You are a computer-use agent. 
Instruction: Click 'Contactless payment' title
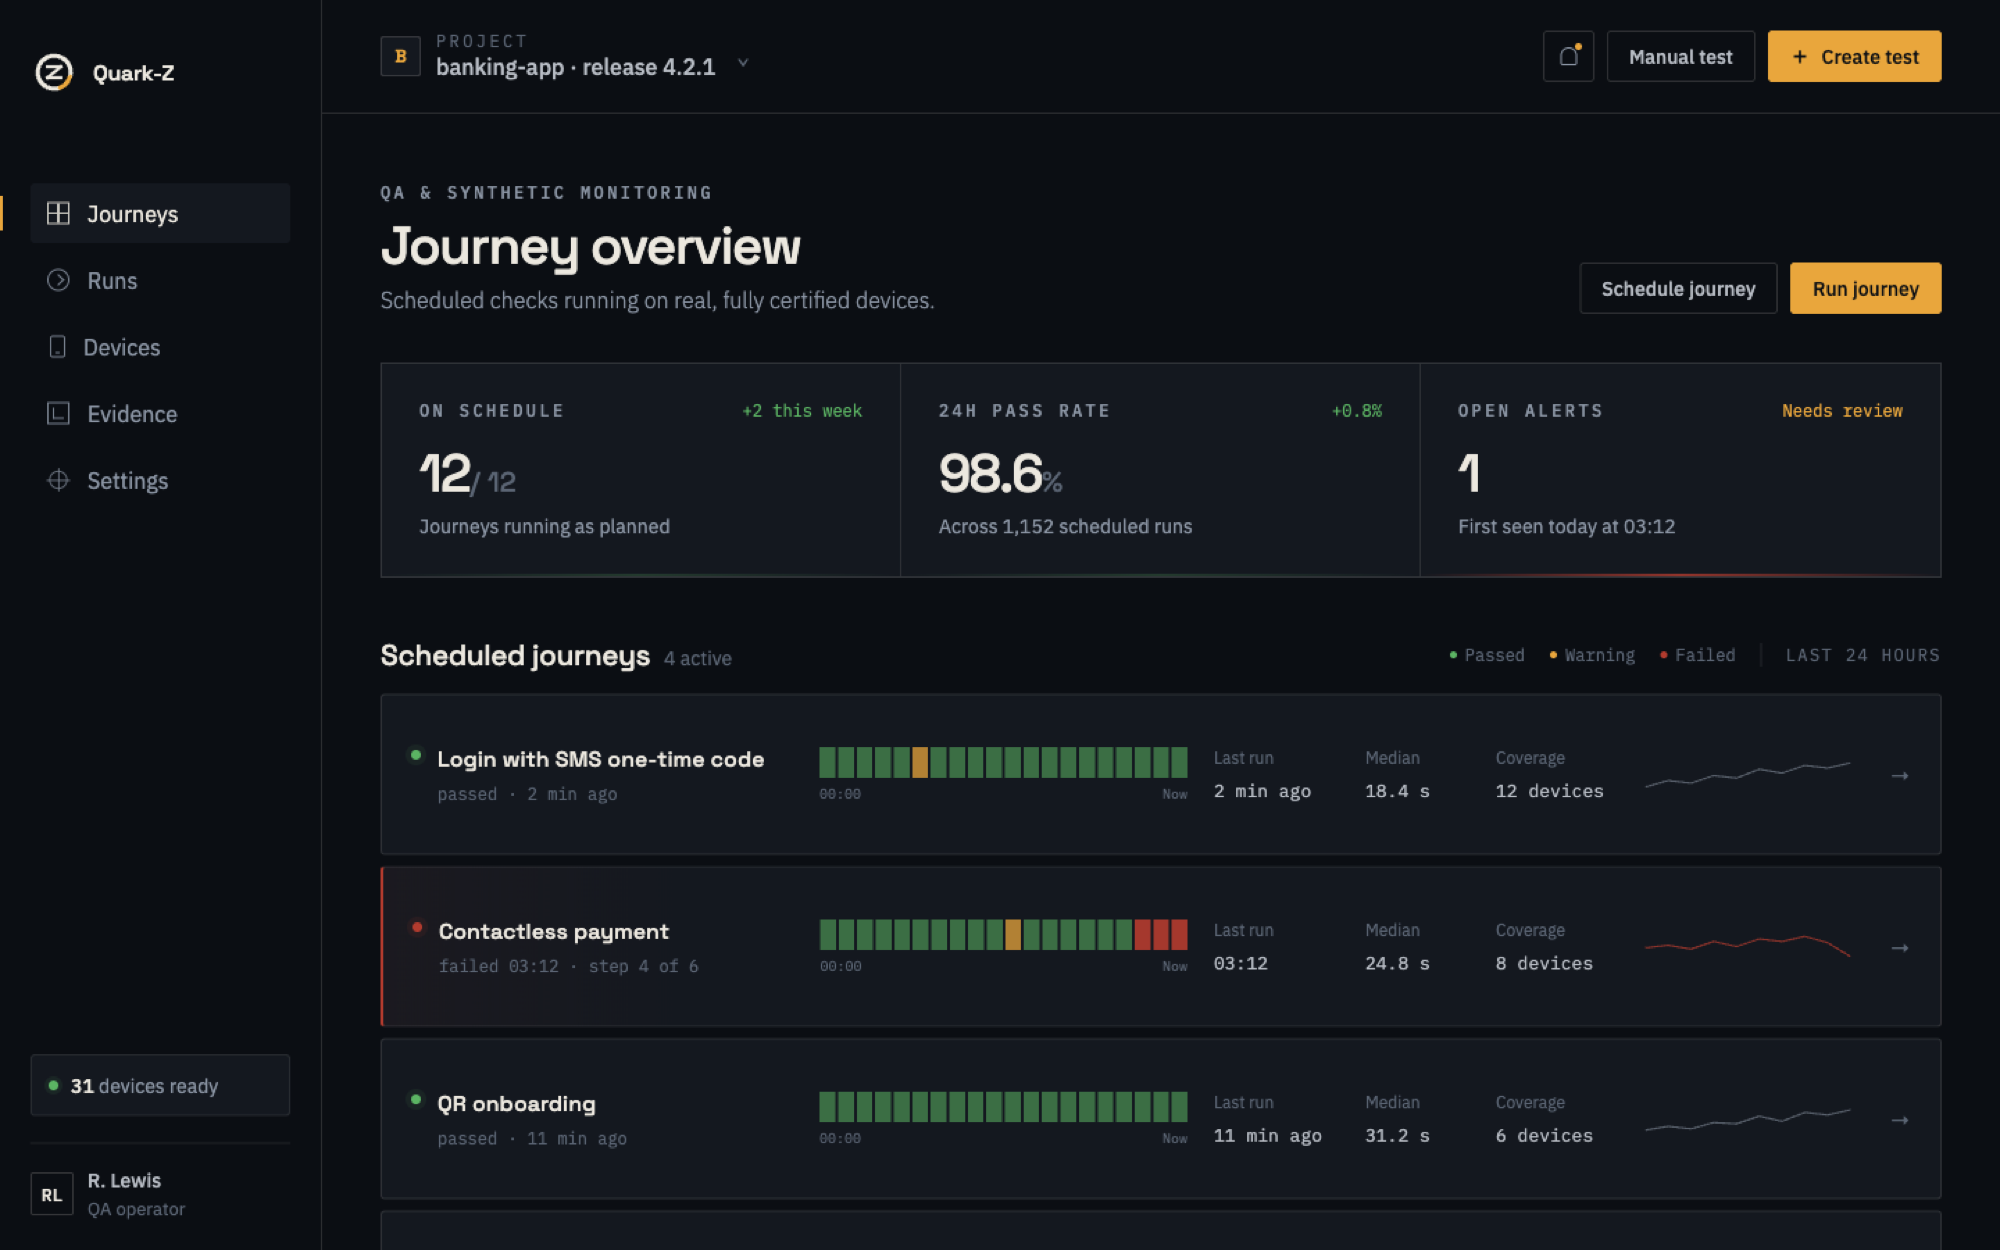pyautogui.click(x=553, y=931)
